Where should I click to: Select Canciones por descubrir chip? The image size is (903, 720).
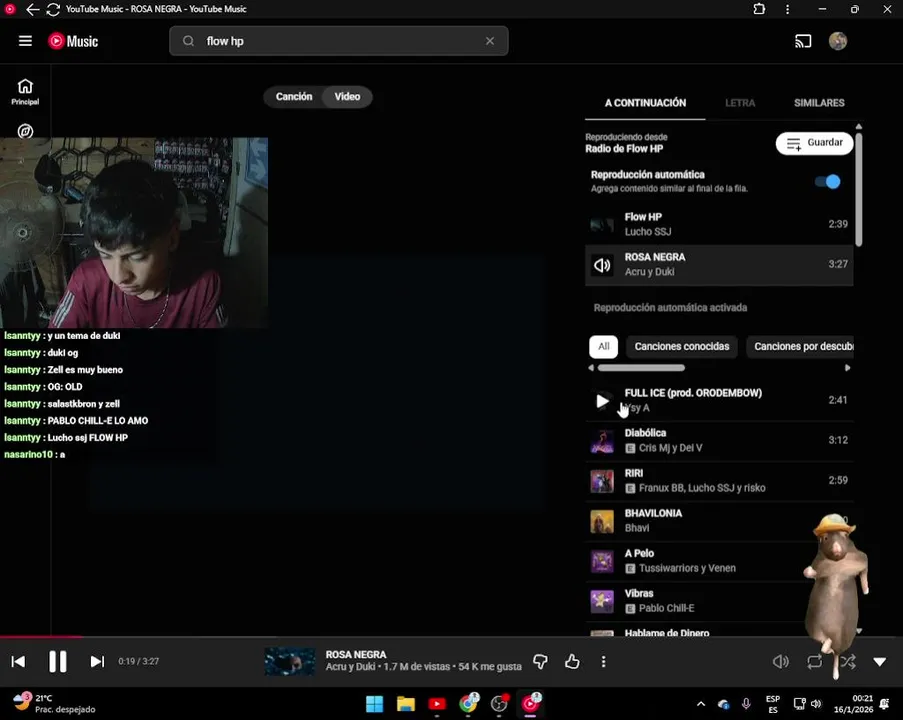click(800, 347)
